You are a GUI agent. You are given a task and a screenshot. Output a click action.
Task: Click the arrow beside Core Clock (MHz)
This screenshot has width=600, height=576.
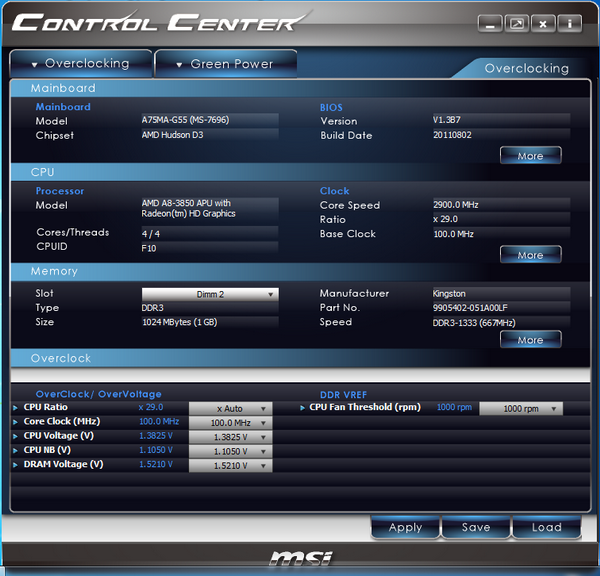point(15,422)
